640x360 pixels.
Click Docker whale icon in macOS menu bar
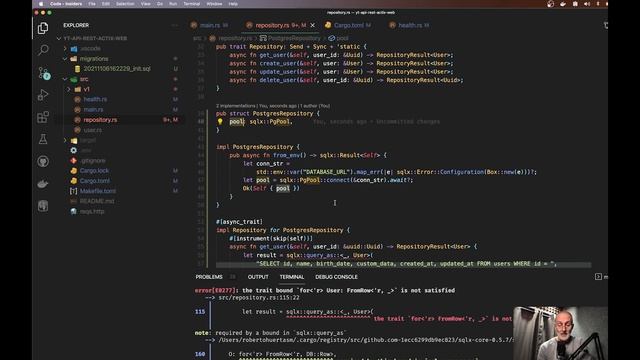563,4
